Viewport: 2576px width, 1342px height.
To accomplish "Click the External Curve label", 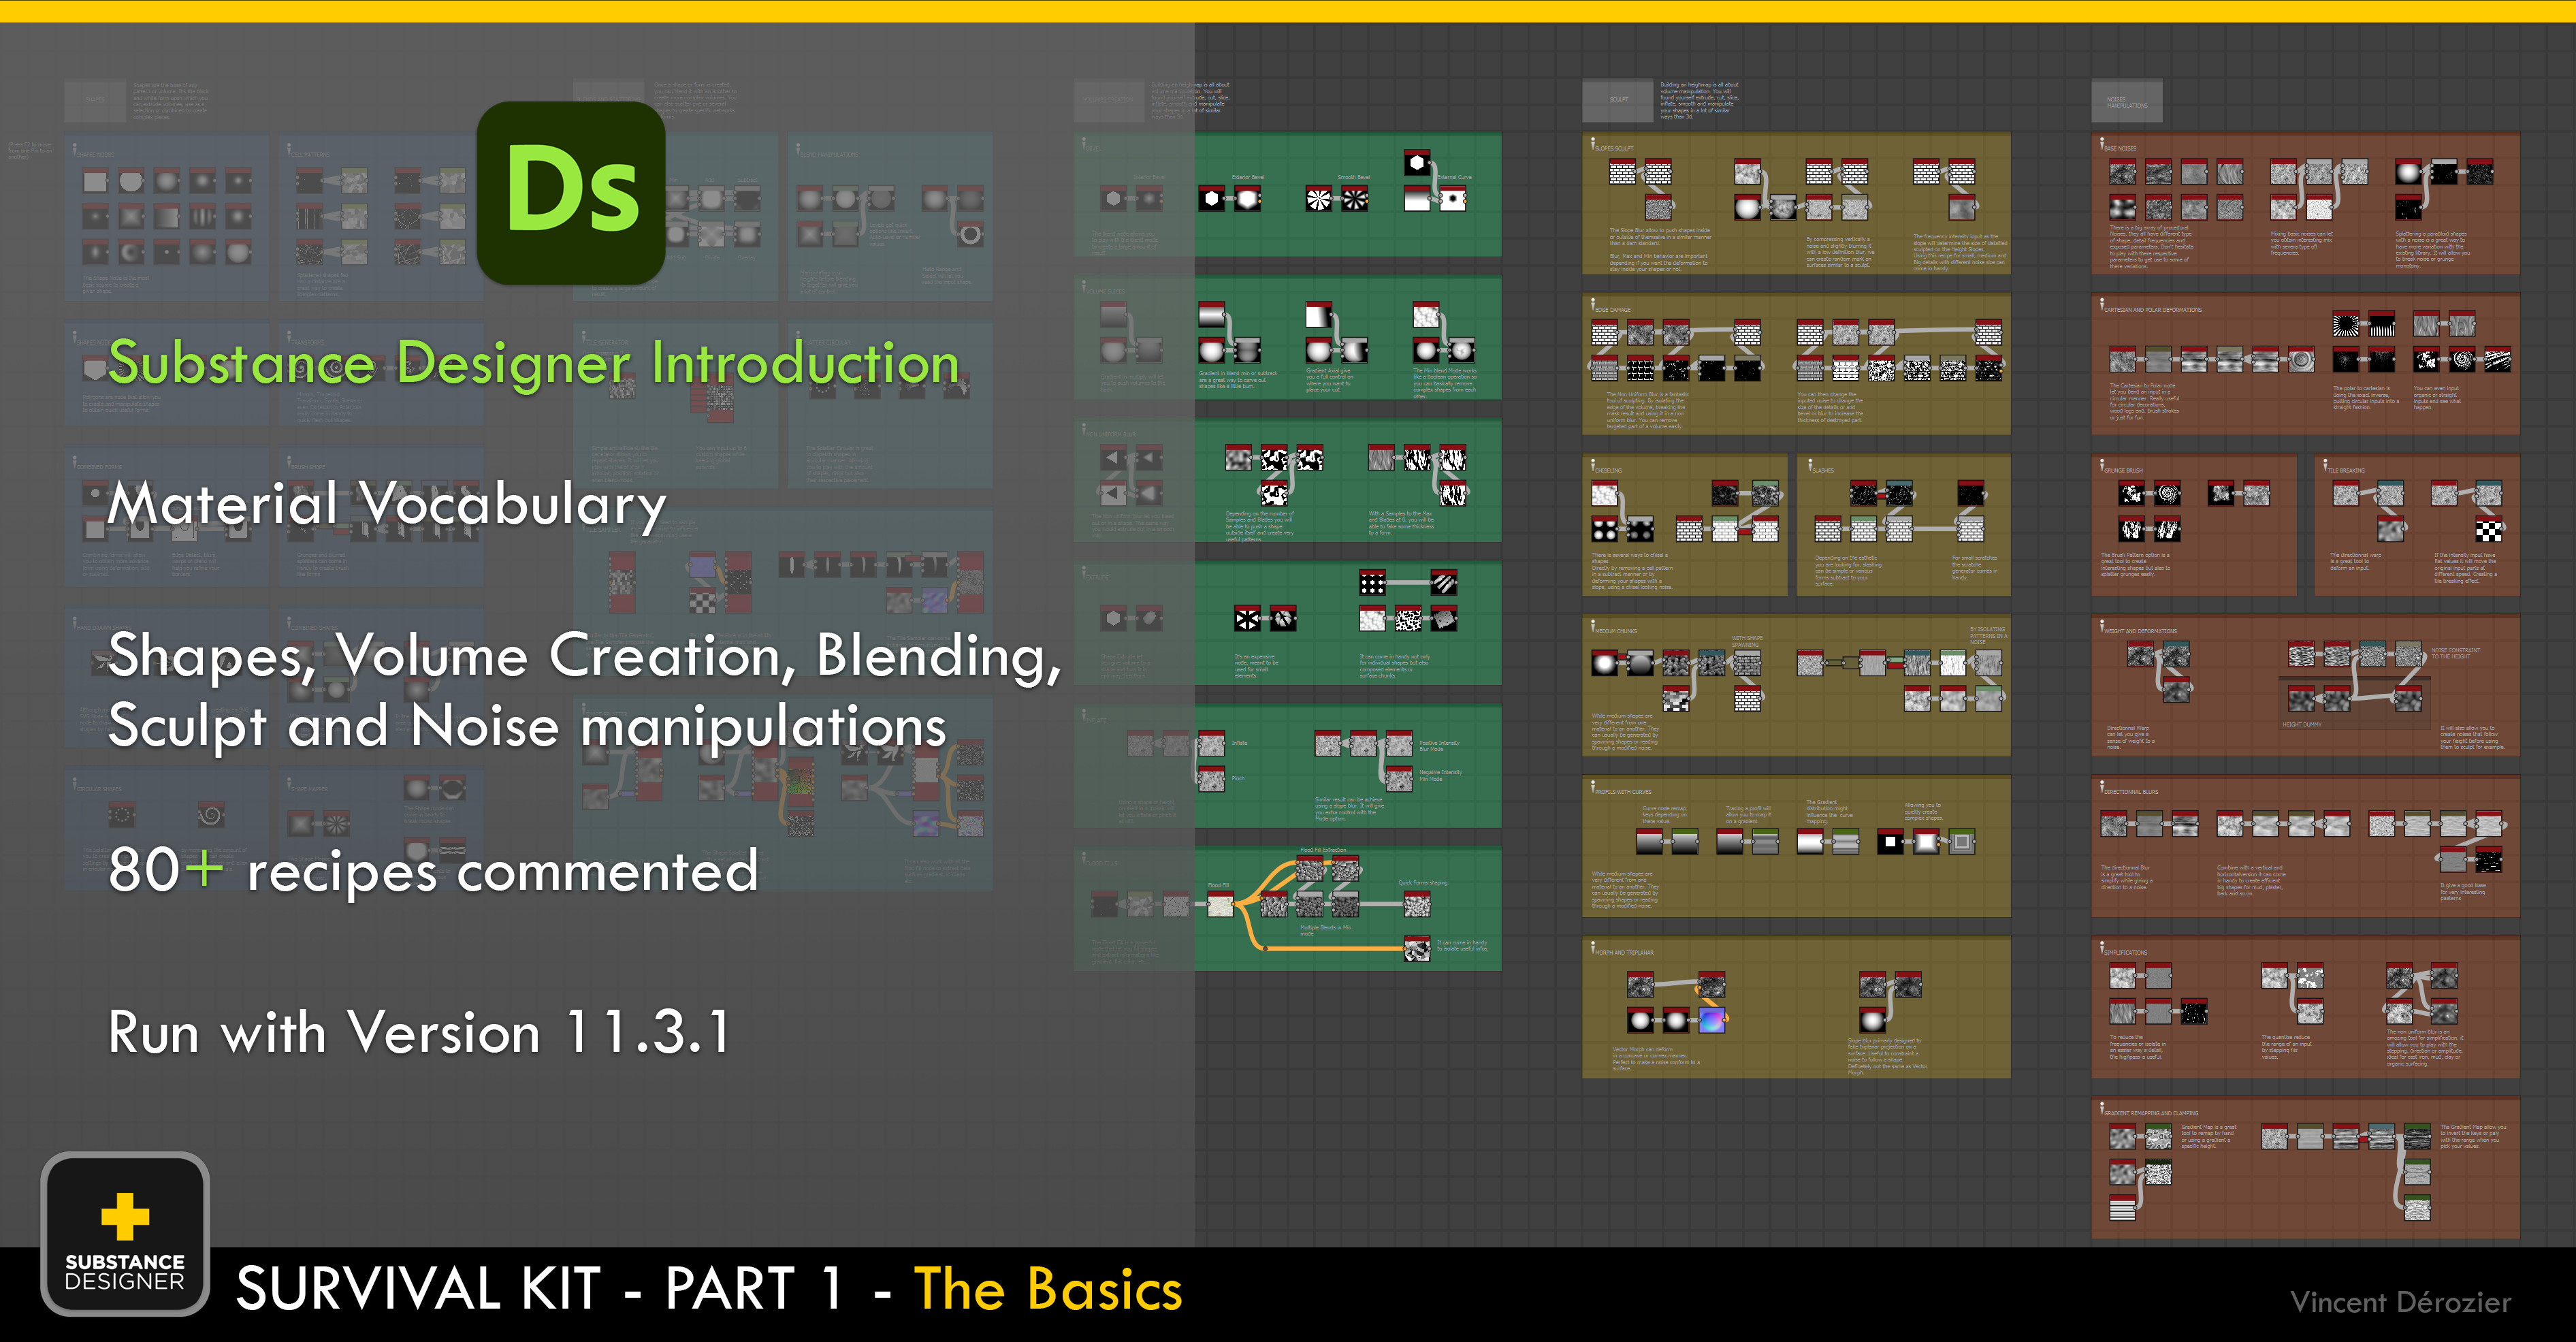I will pos(1454,177).
